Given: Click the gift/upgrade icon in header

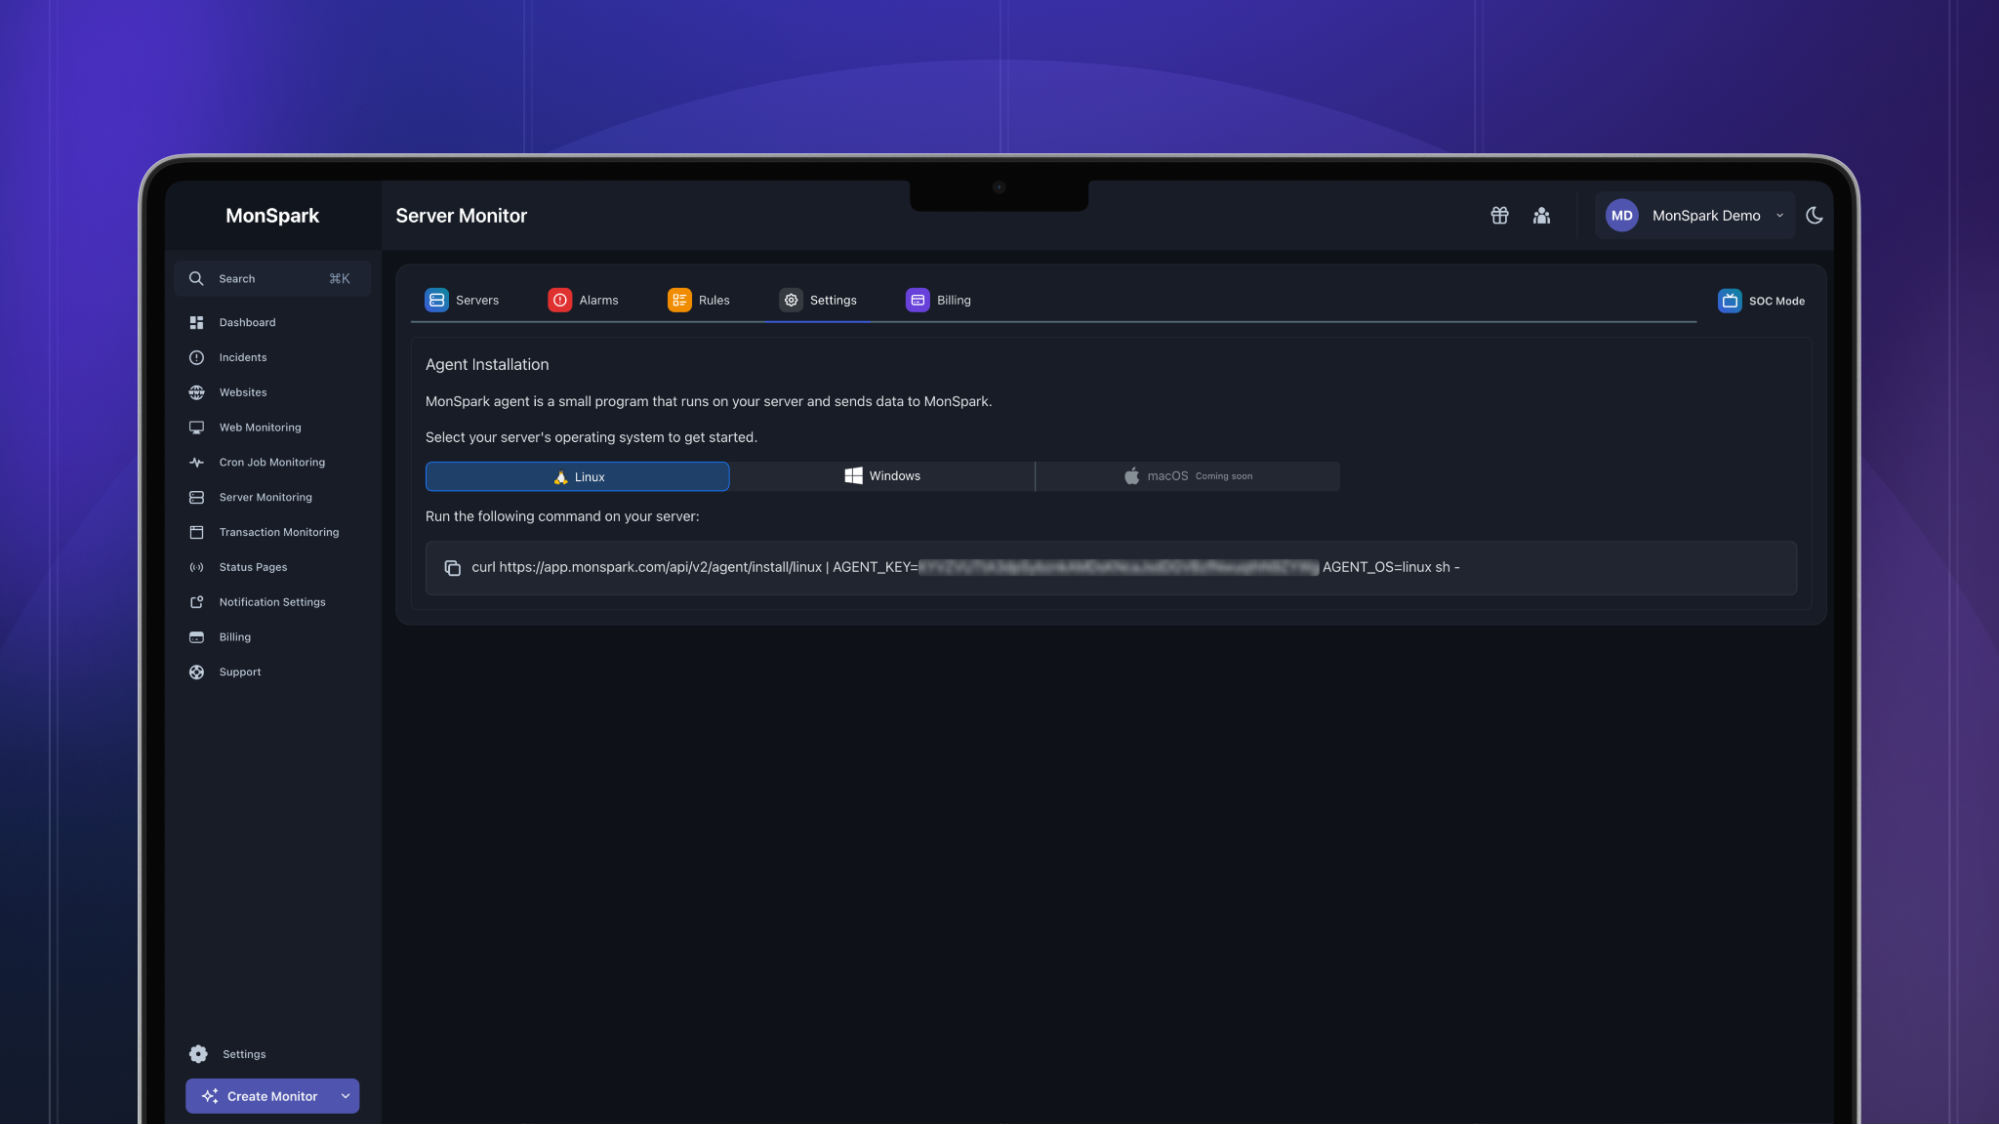Looking at the screenshot, I should 1499,216.
